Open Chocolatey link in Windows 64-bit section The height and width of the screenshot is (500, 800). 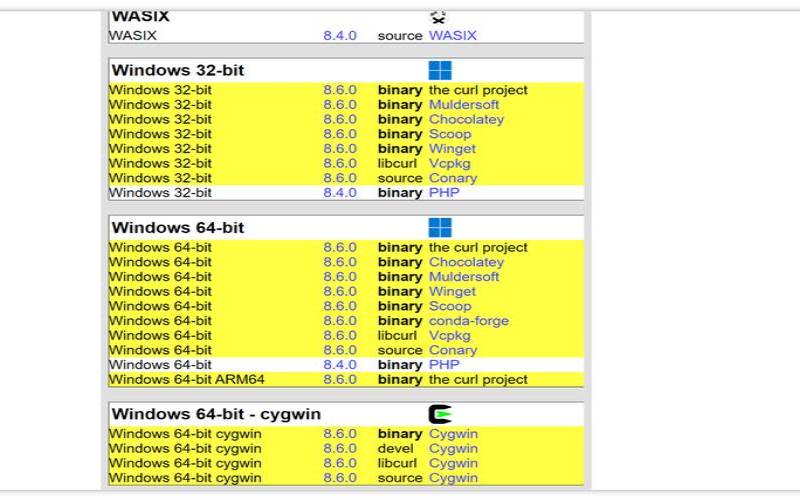[x=466, y=262]
